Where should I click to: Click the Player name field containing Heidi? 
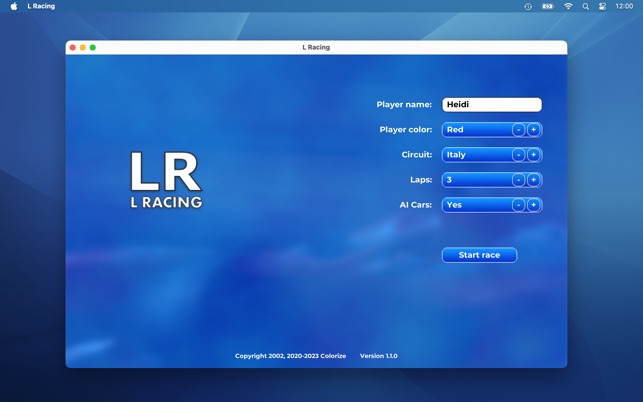(492, 105)
